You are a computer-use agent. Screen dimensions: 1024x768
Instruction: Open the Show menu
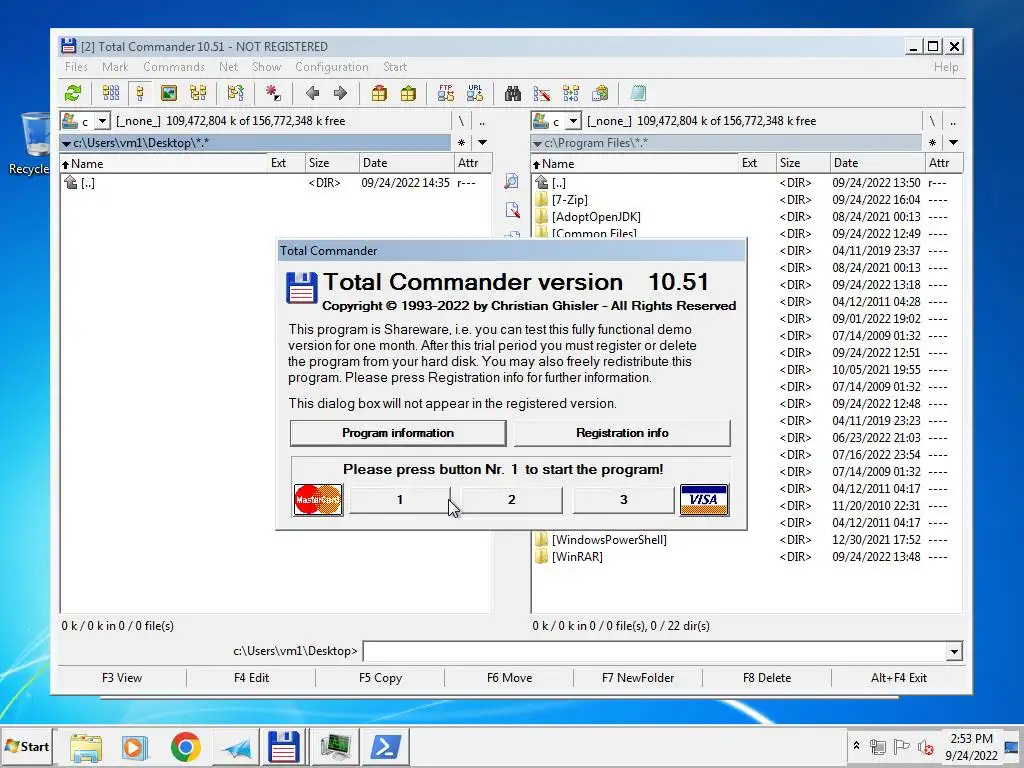click(266, 67)
